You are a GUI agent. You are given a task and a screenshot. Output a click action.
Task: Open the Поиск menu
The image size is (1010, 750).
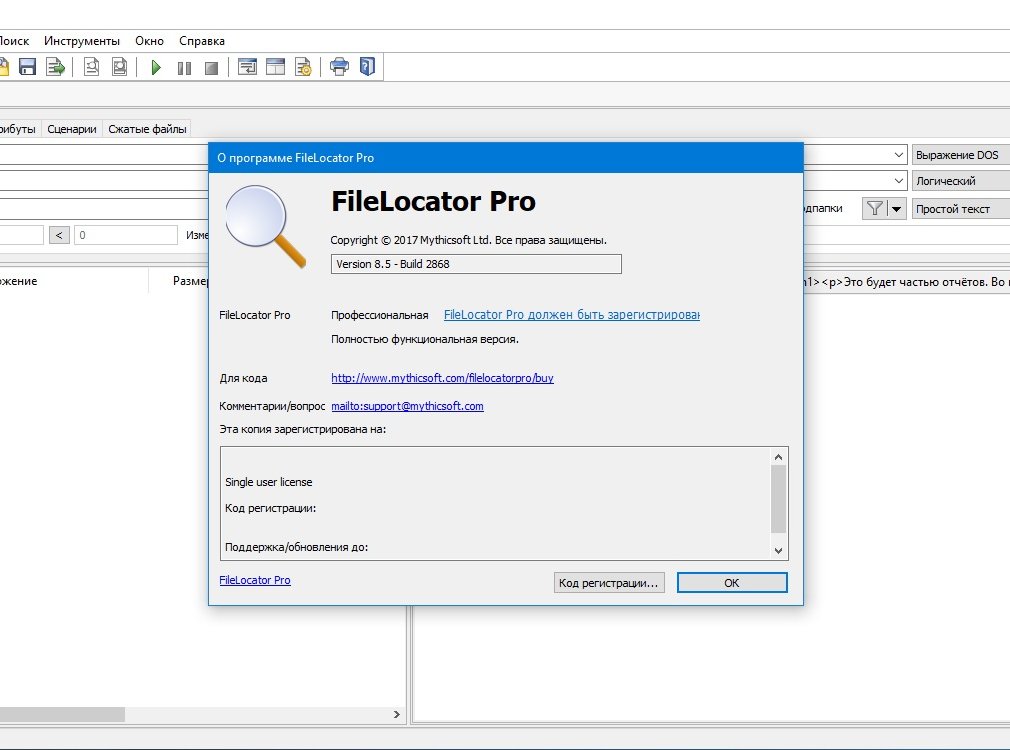[14, 41]
